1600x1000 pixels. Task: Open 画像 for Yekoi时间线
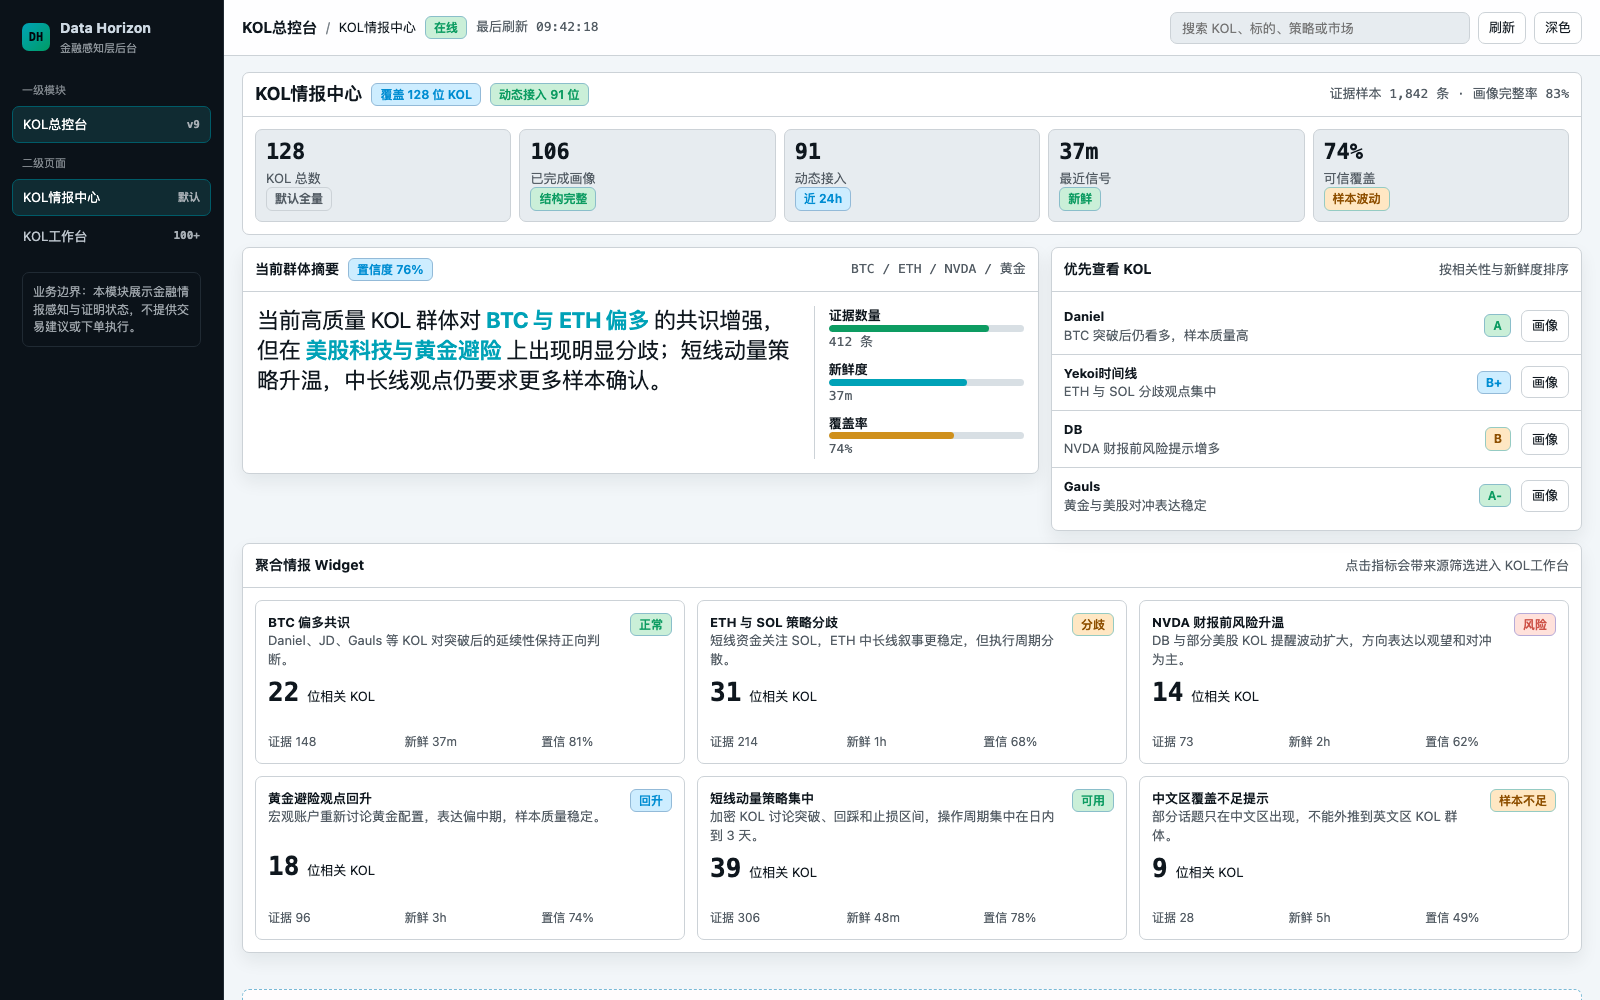coord(1545,383)
